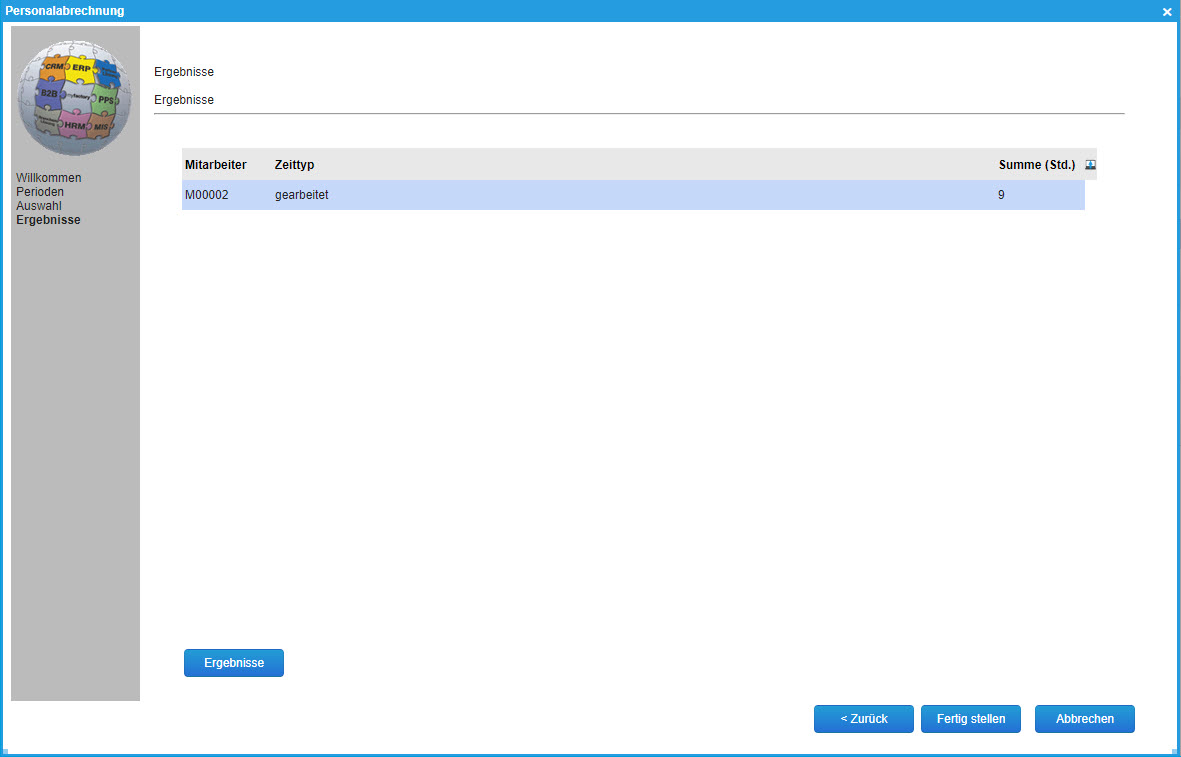Image resolution: width=1181 pixels, height=757 pixels.
Task: Click the Zeittyp column header
Action: coord(294,165)
